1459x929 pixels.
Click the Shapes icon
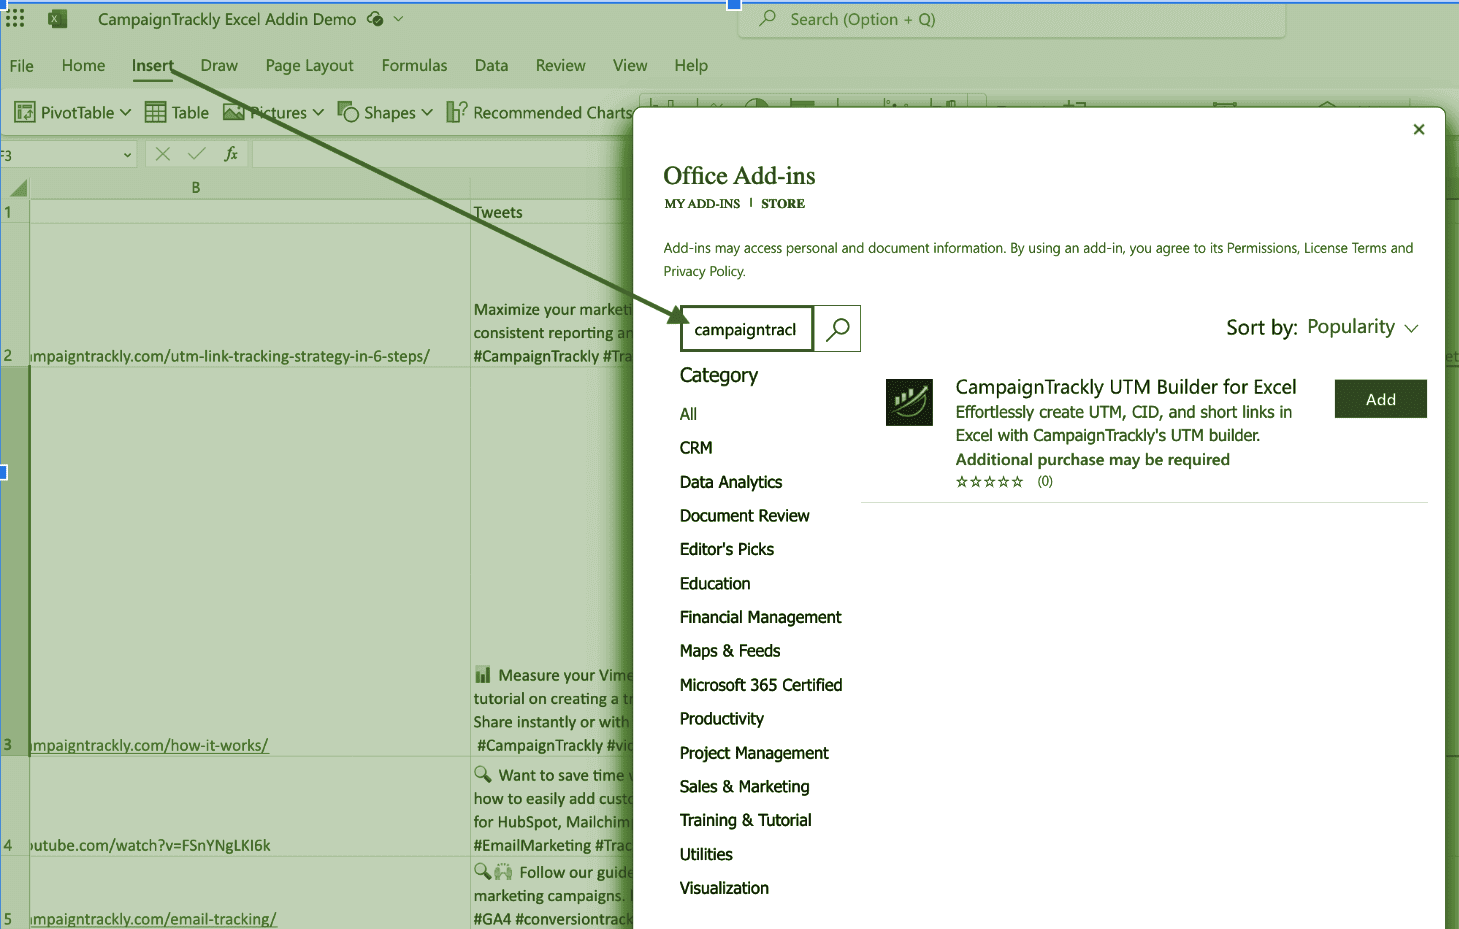pyautogui.click(x=350, y=112)
